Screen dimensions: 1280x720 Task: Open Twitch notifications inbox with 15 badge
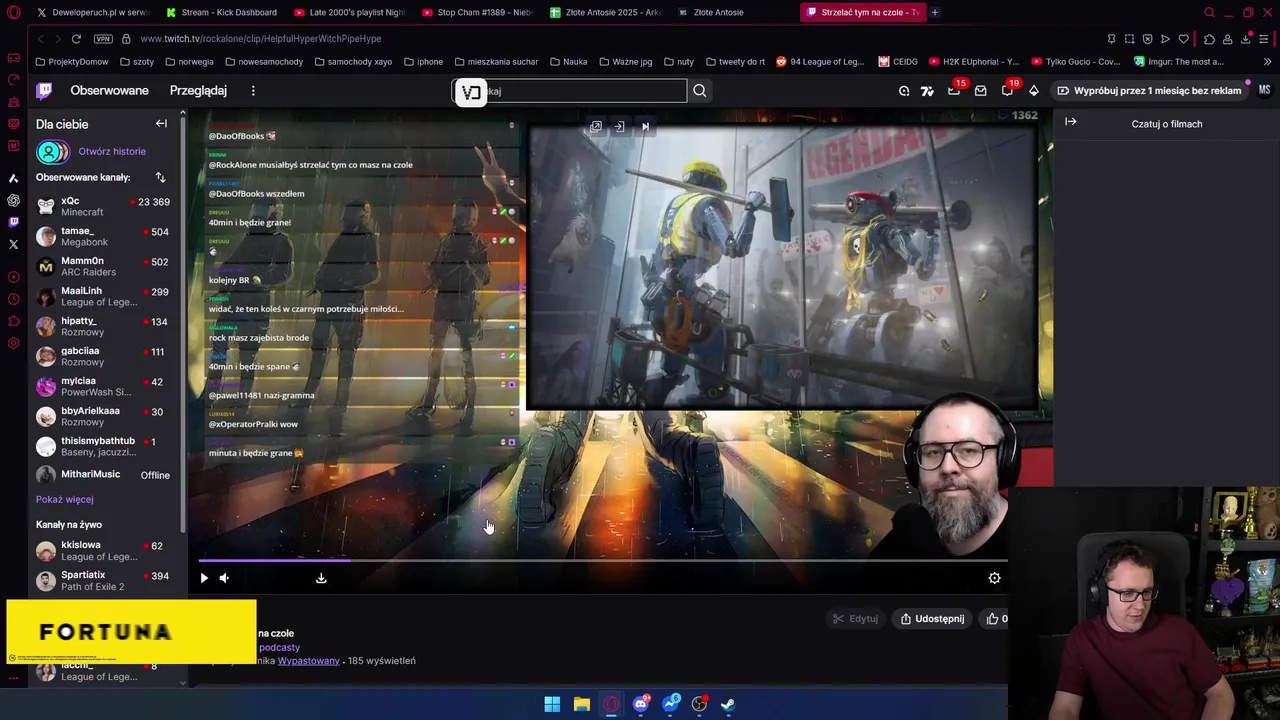[954, 90]
